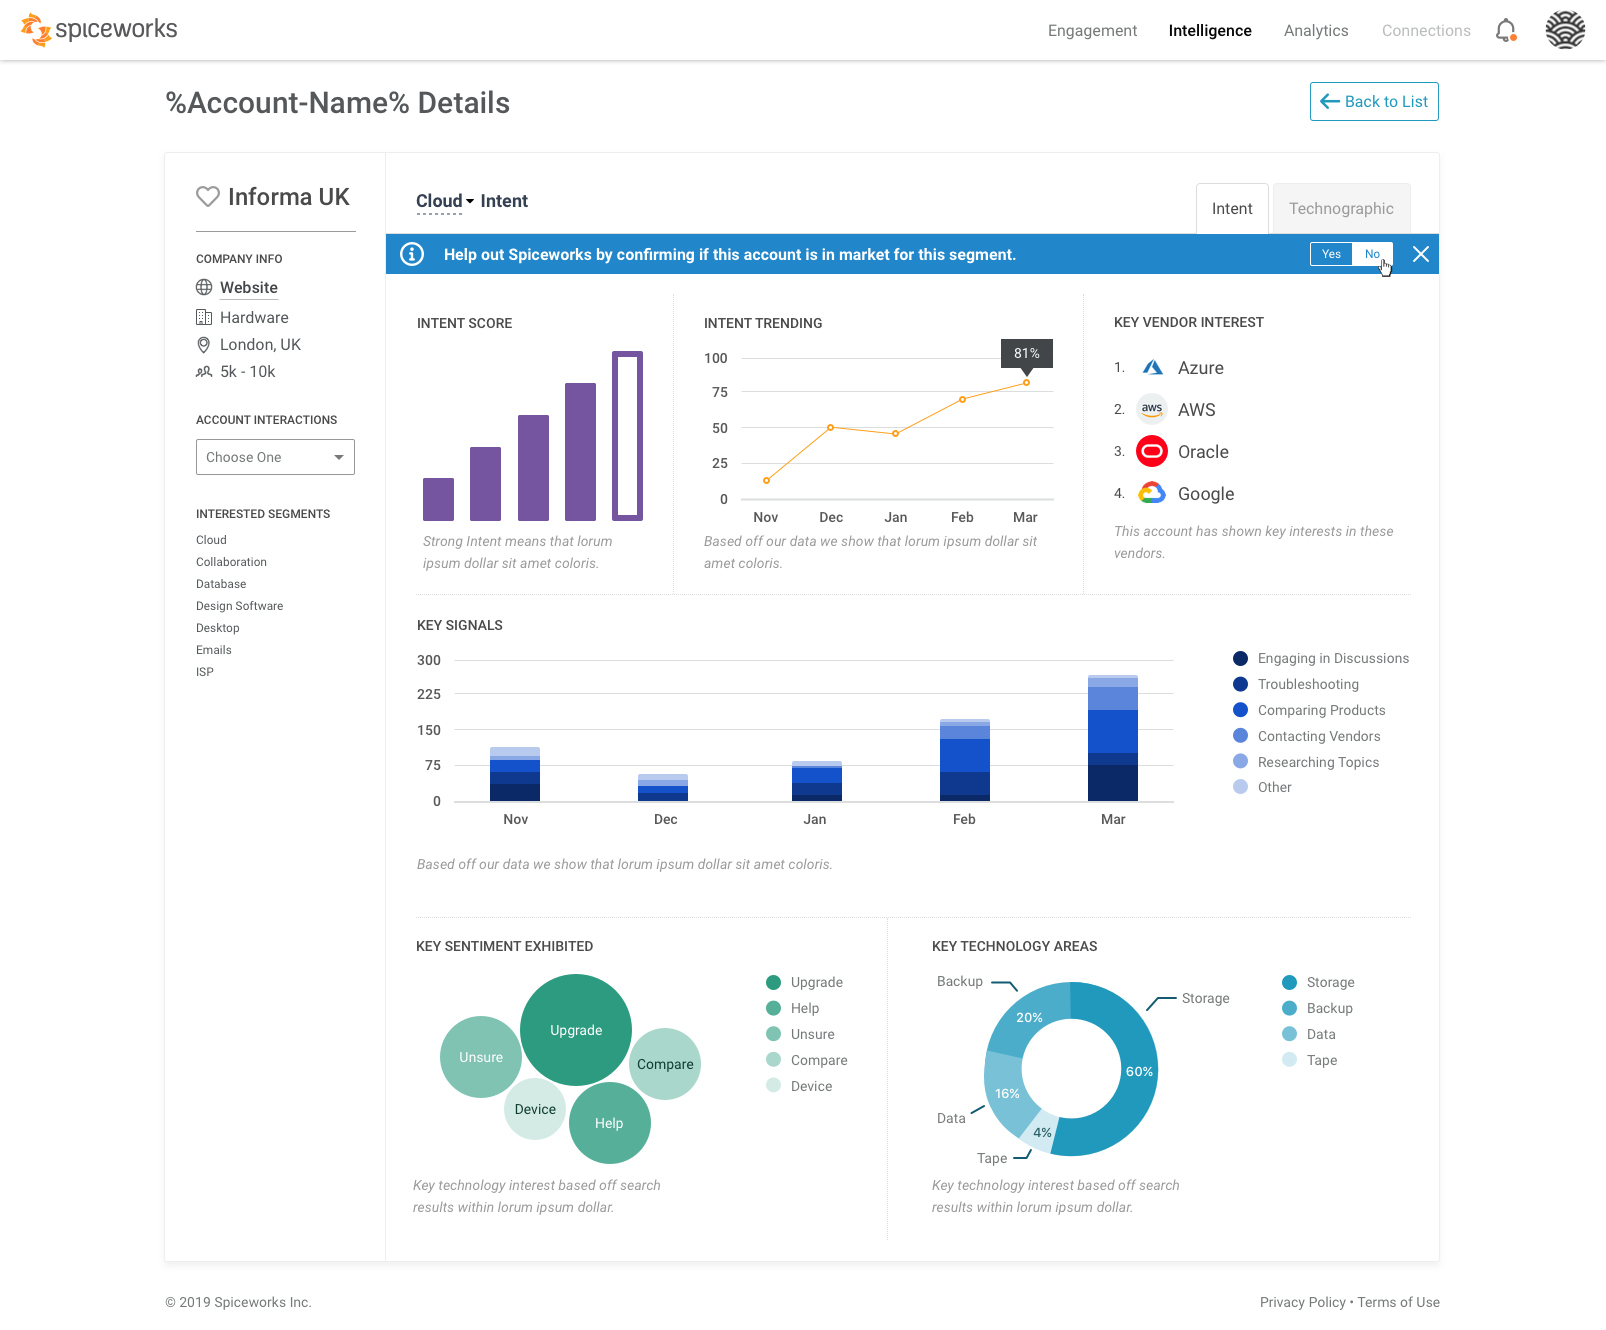This screenshot has width=1606, height=1330.
Task: Click the Mar point on Intent Trending
Action: click(x=1026, y=383)
